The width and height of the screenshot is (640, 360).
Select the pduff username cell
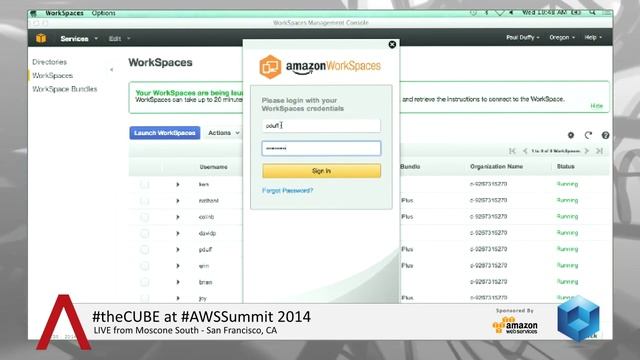[x=205, y=250]
